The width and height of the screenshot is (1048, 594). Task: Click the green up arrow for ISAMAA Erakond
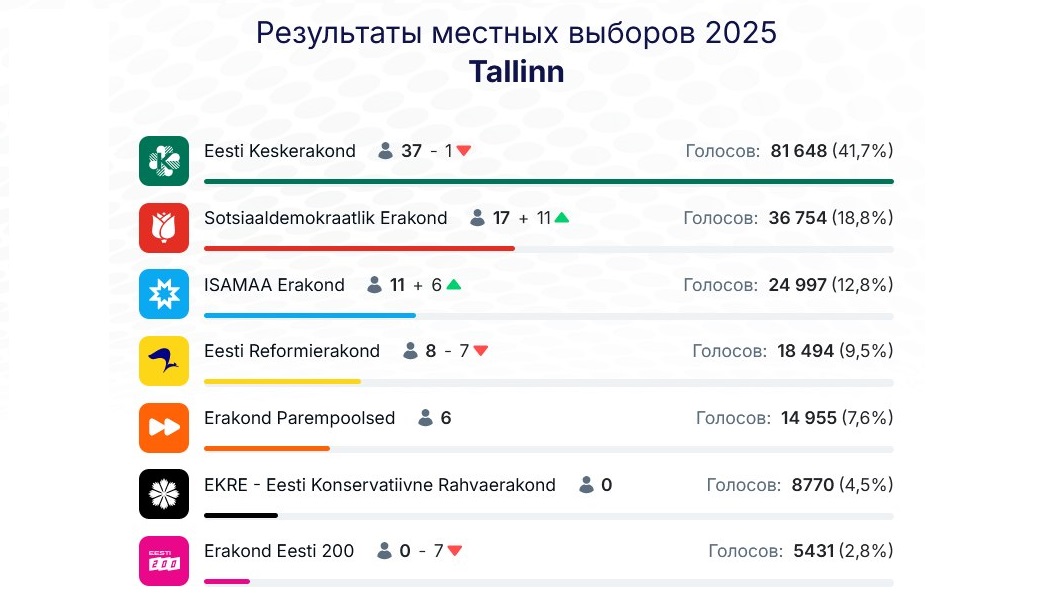(454, 285)
